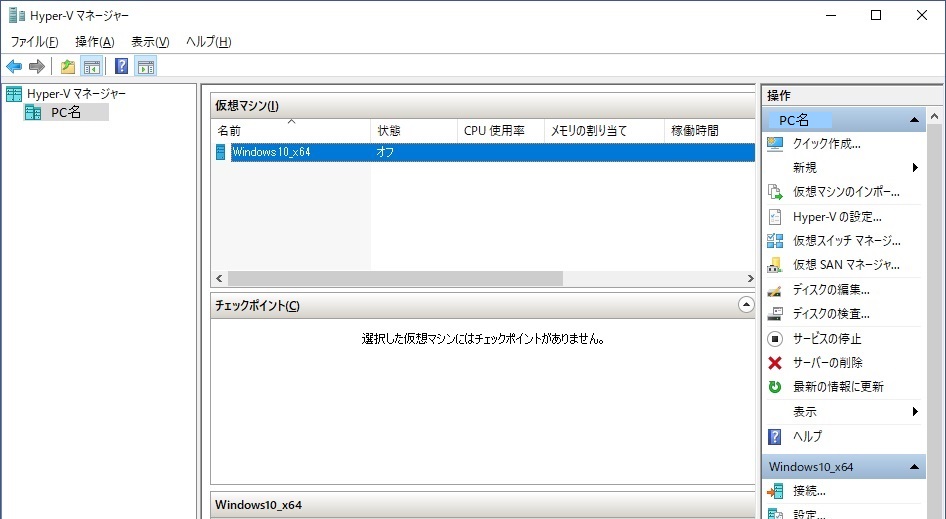Click 仮想マシンのインポー... action link
This screenshot has height=519, width=946.
pos(846,192)
